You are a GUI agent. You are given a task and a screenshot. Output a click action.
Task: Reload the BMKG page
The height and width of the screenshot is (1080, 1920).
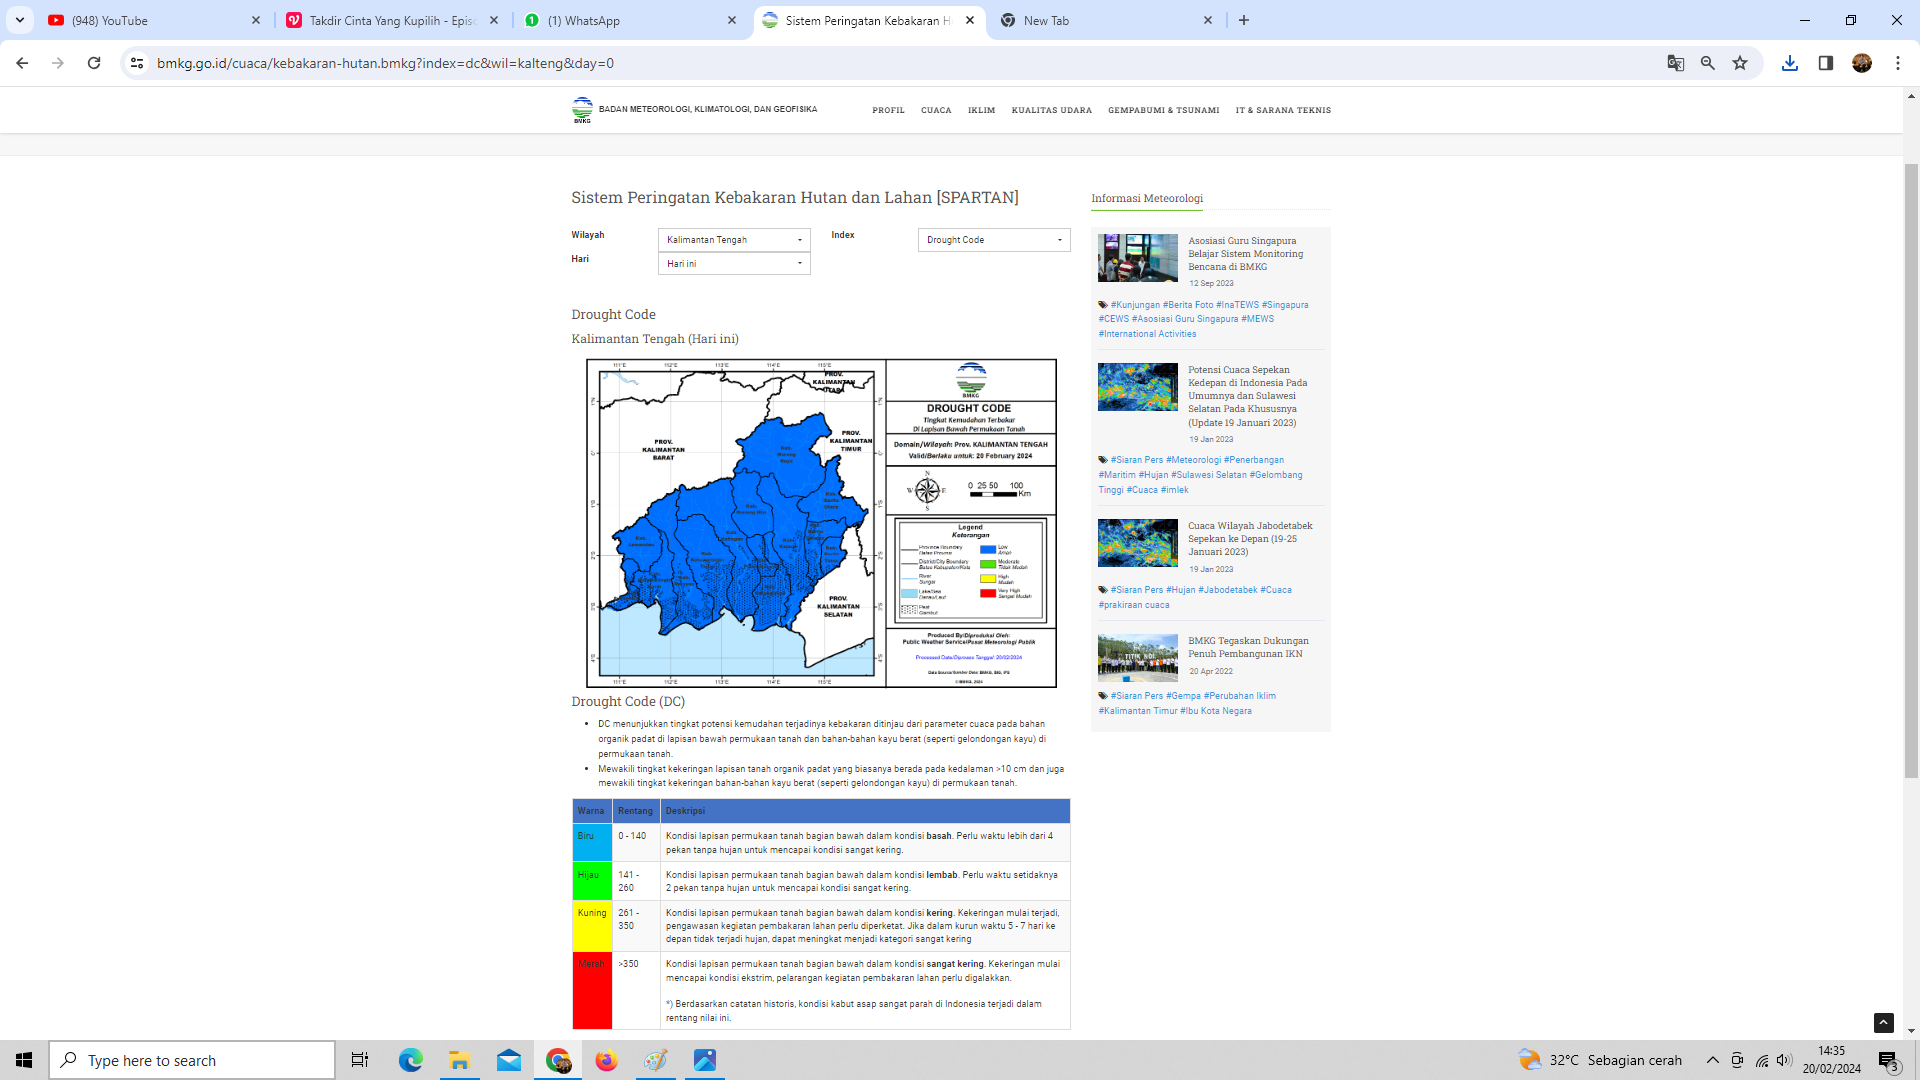pyautogui.click(x=94, y=63)
